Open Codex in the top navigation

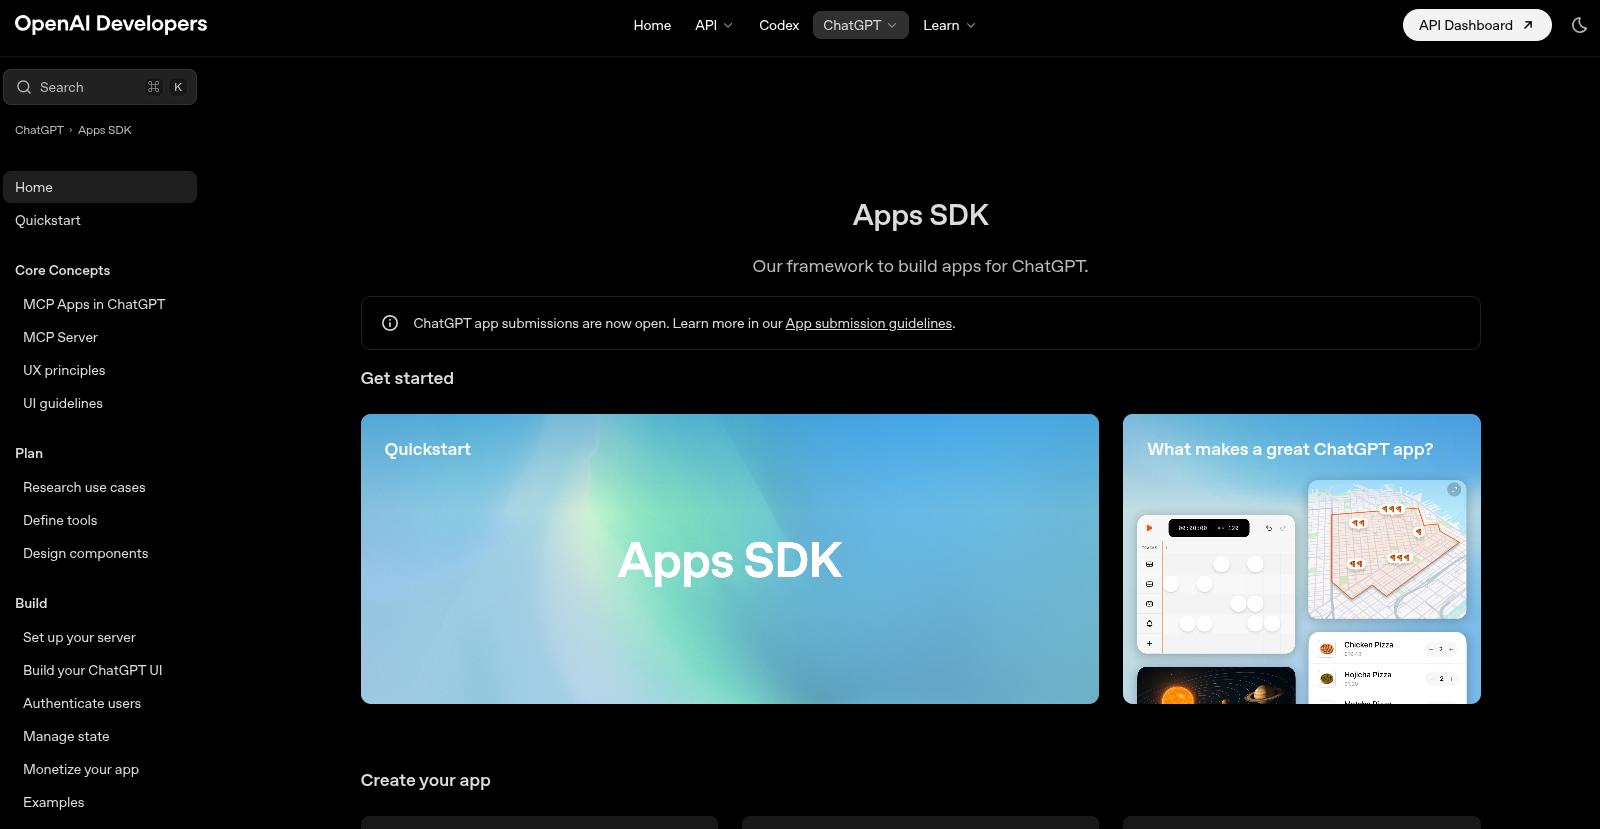point(779,25)
